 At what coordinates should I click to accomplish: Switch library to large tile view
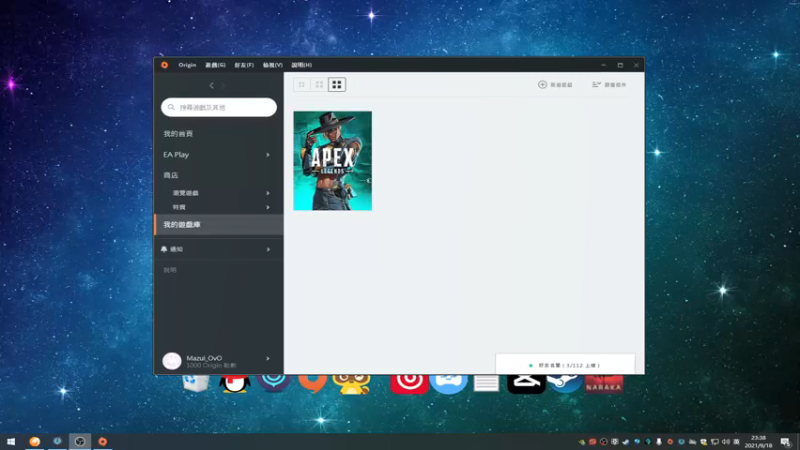337,85
